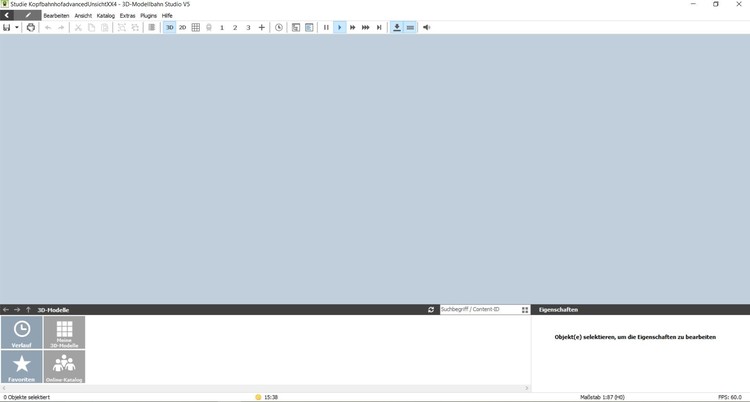Toggle place on ground download-arrow icon

pos(397,28)
